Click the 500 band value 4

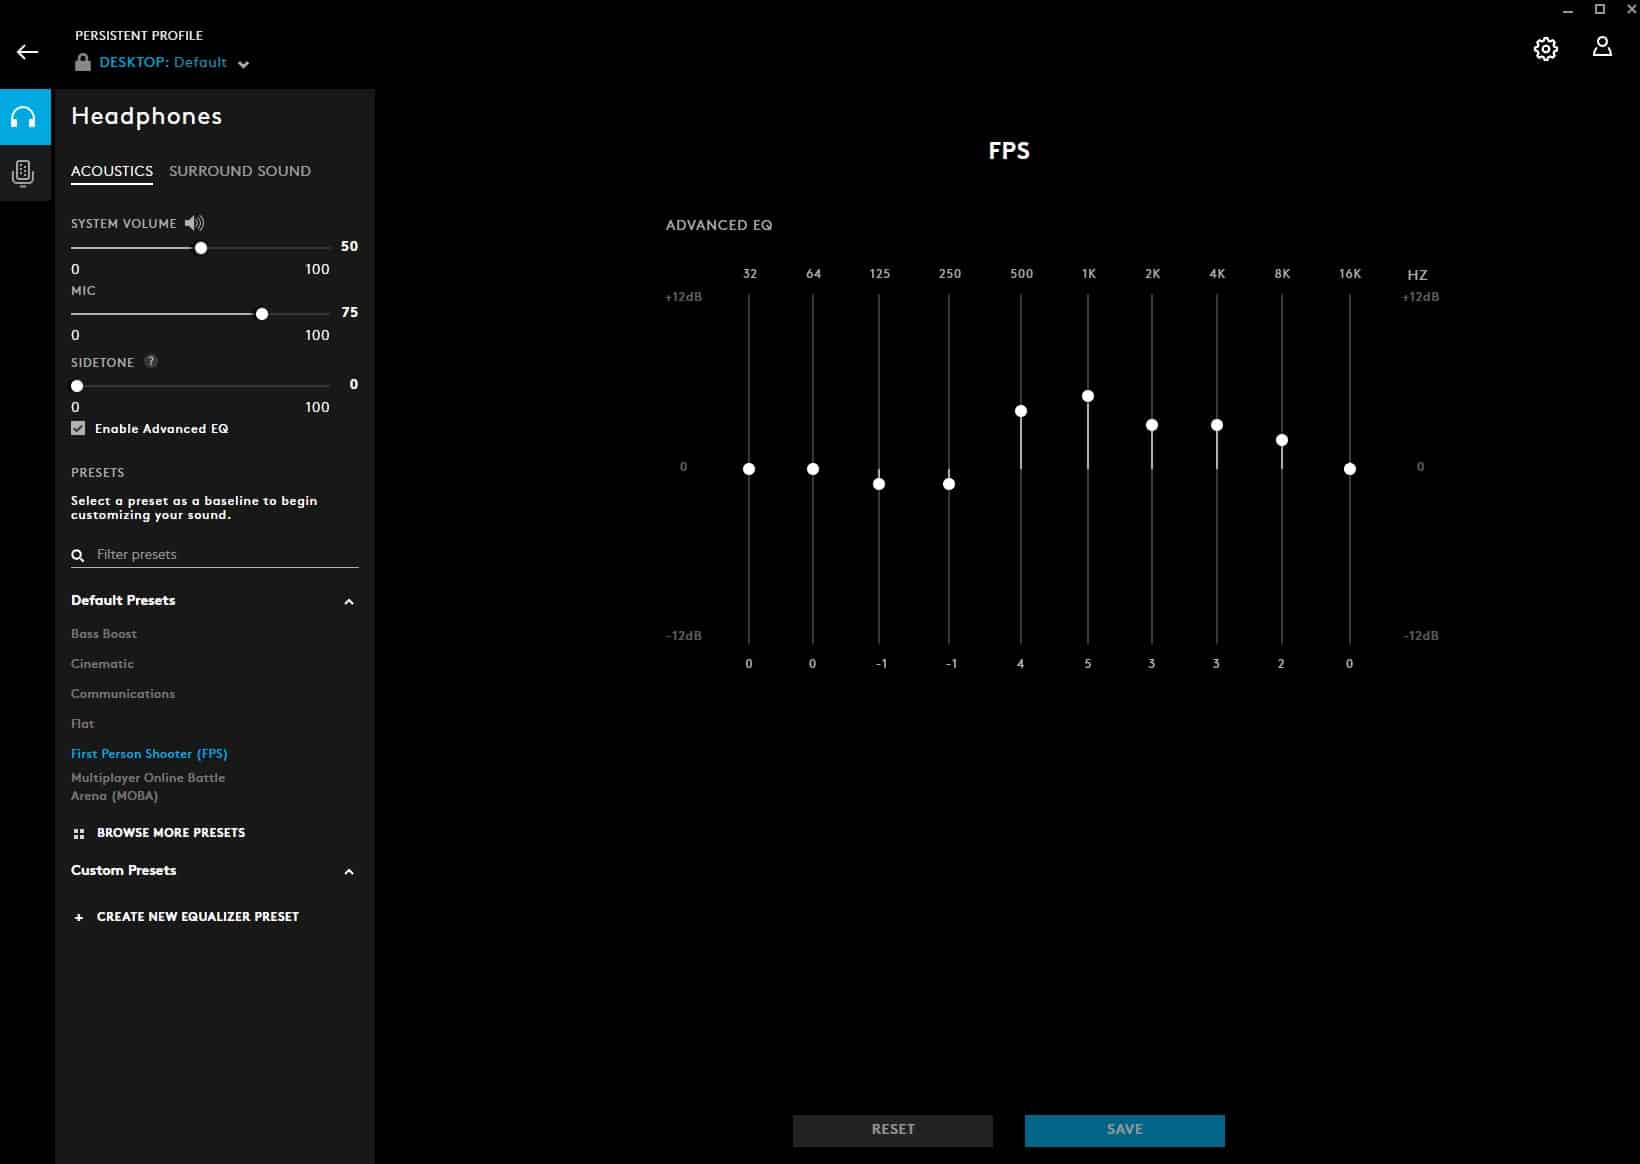1020,664
